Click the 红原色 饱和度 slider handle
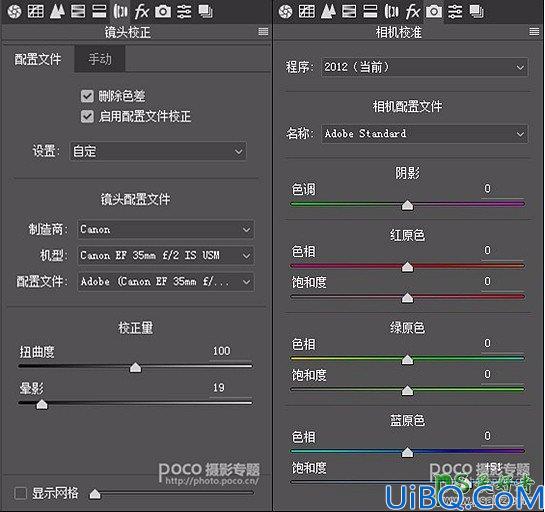 (x=407, y=298)
